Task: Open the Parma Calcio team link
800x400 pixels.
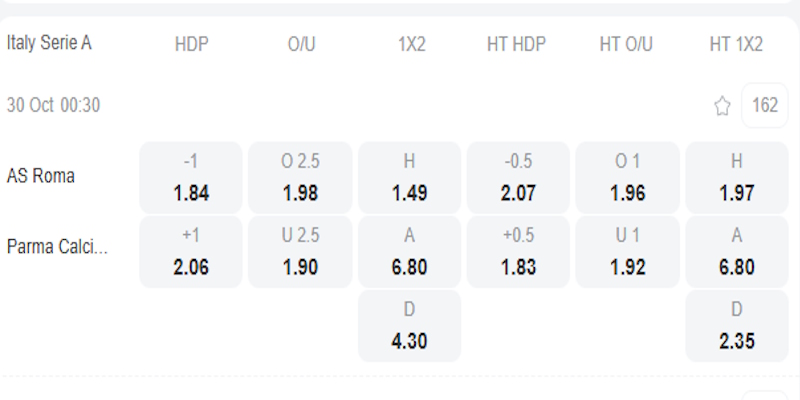Action: 56,246
